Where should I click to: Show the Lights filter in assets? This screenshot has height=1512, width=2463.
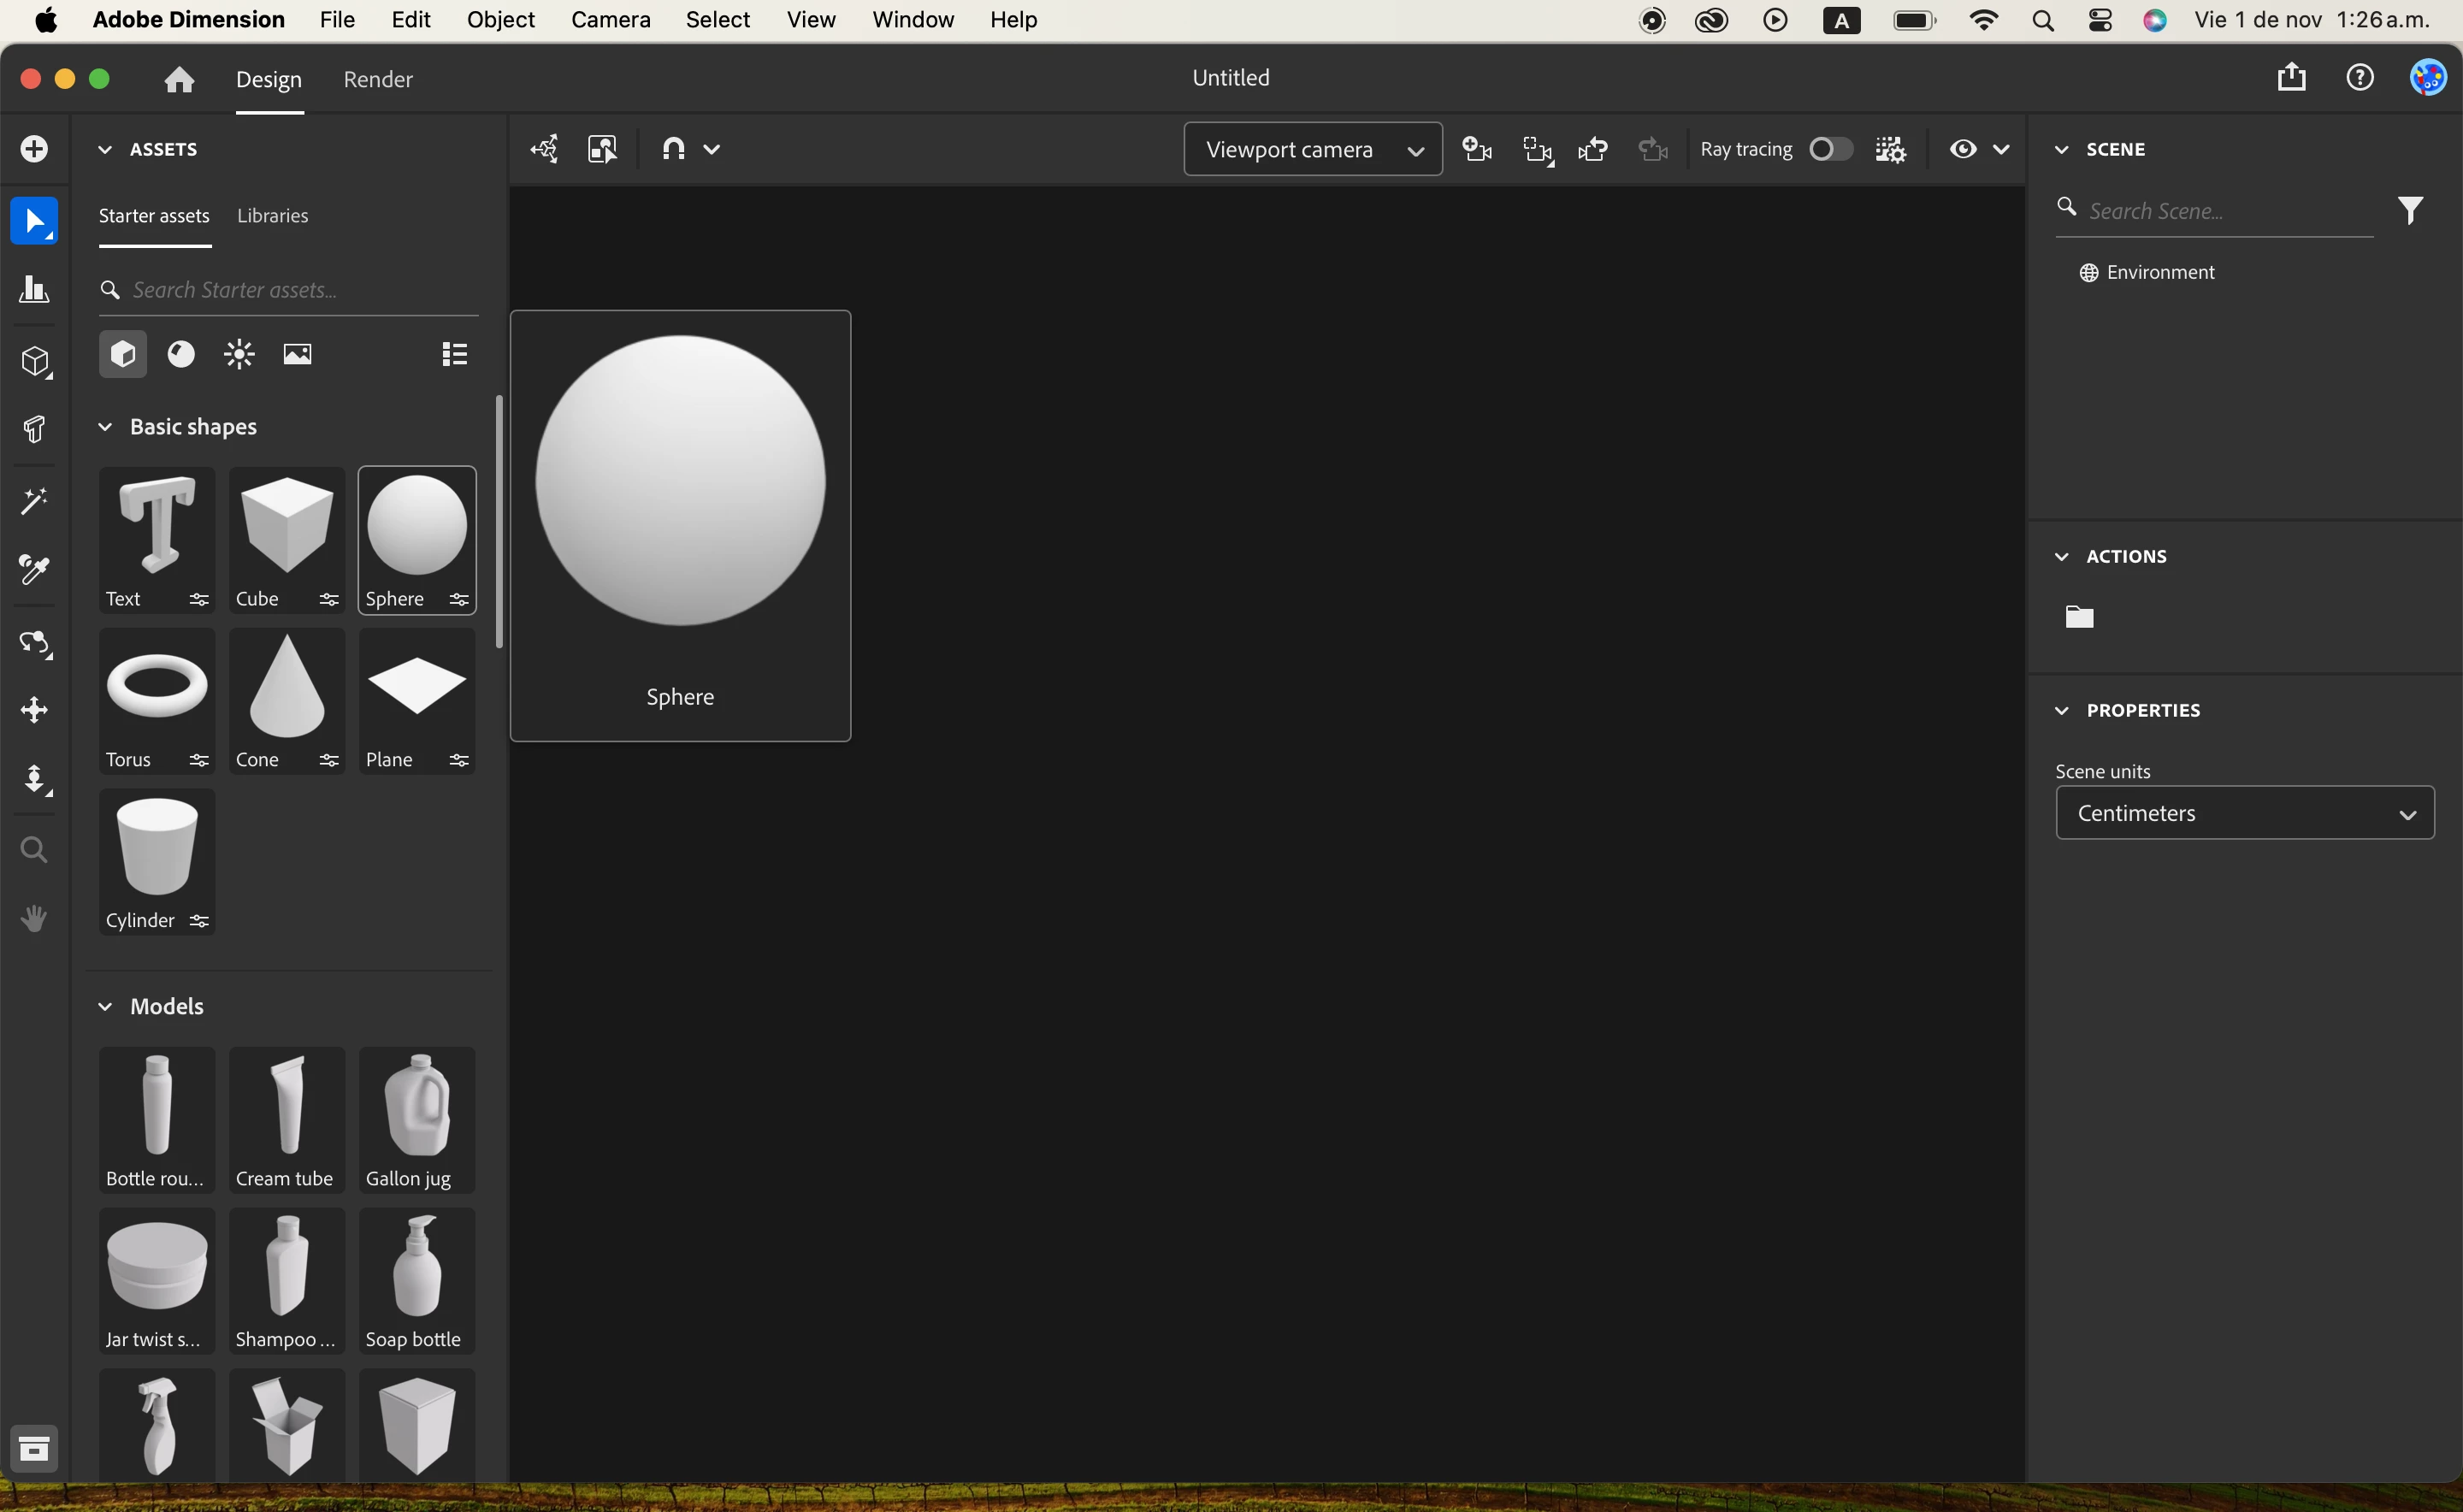[239, 354]
